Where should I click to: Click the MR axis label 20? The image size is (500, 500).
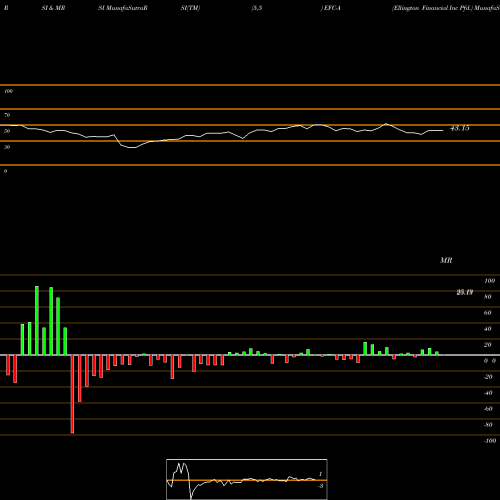point(487,345)
